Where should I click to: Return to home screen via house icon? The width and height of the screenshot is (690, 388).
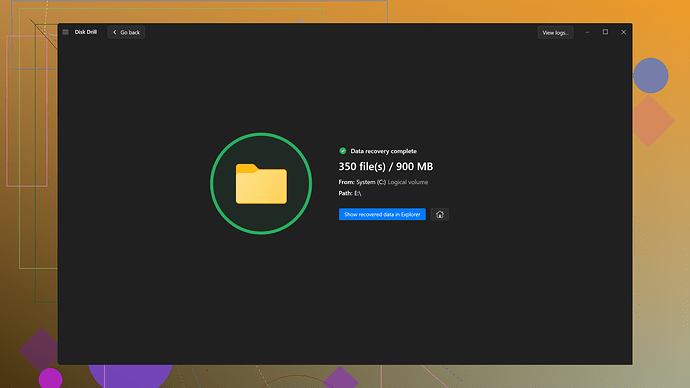pos(440,214)
